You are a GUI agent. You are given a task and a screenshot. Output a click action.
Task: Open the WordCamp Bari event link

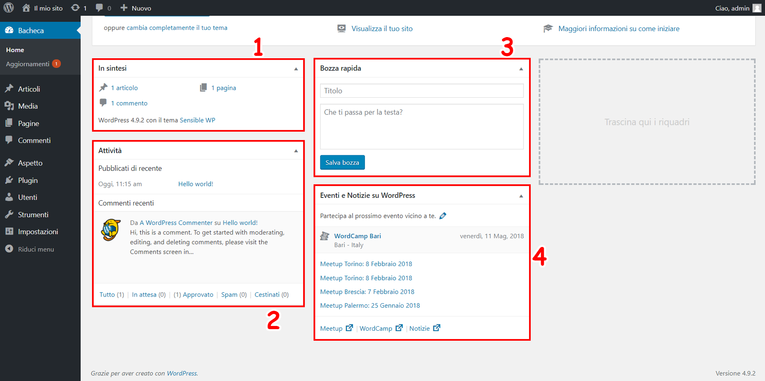(x=358, y=236)
